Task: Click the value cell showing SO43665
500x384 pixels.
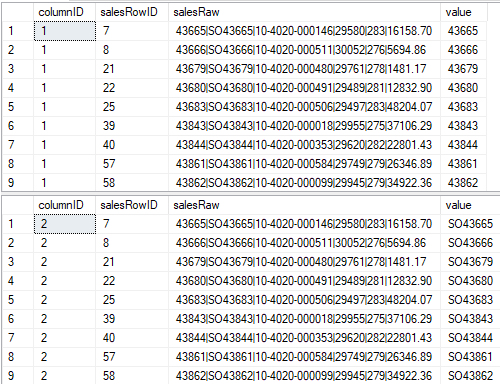Action: [470, 224]
